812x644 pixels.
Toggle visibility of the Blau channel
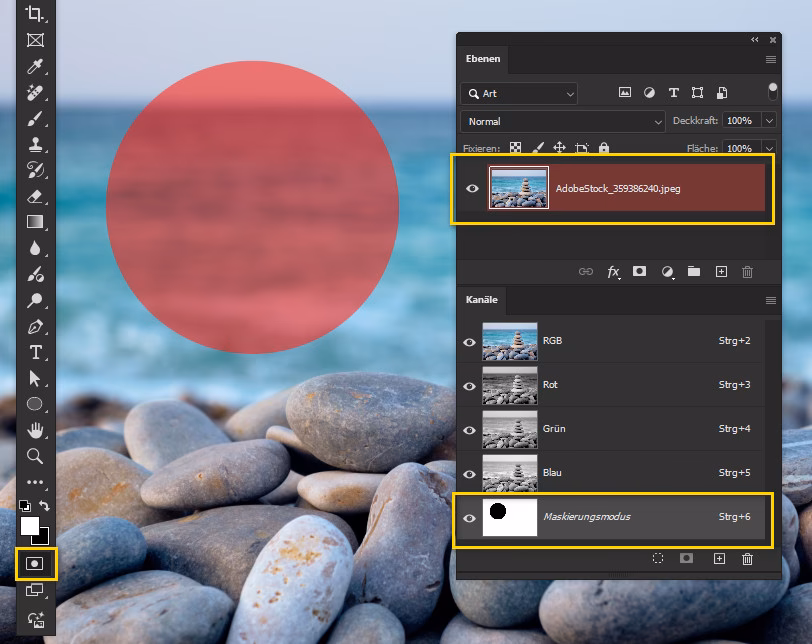click(470, 473)
